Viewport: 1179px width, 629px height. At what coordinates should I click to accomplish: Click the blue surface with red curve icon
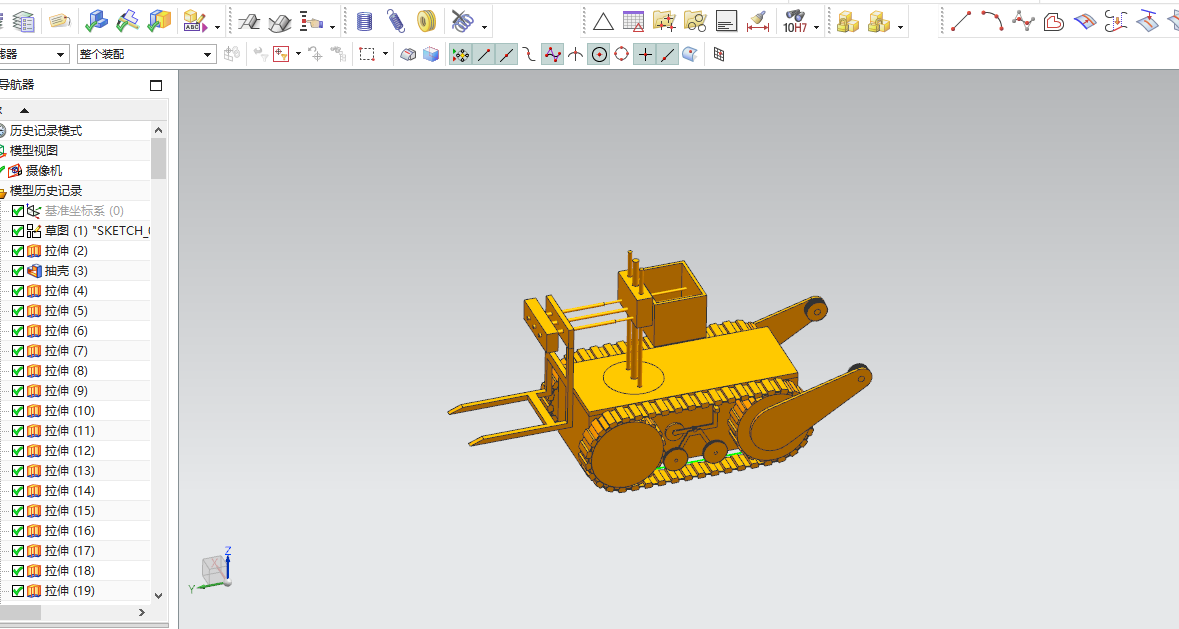1085,22
